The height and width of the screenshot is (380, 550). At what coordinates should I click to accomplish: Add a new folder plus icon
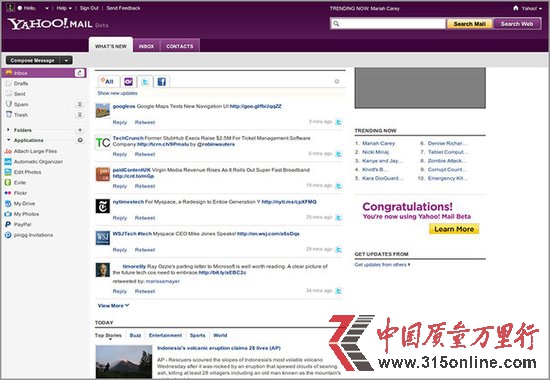click(80, 130)
